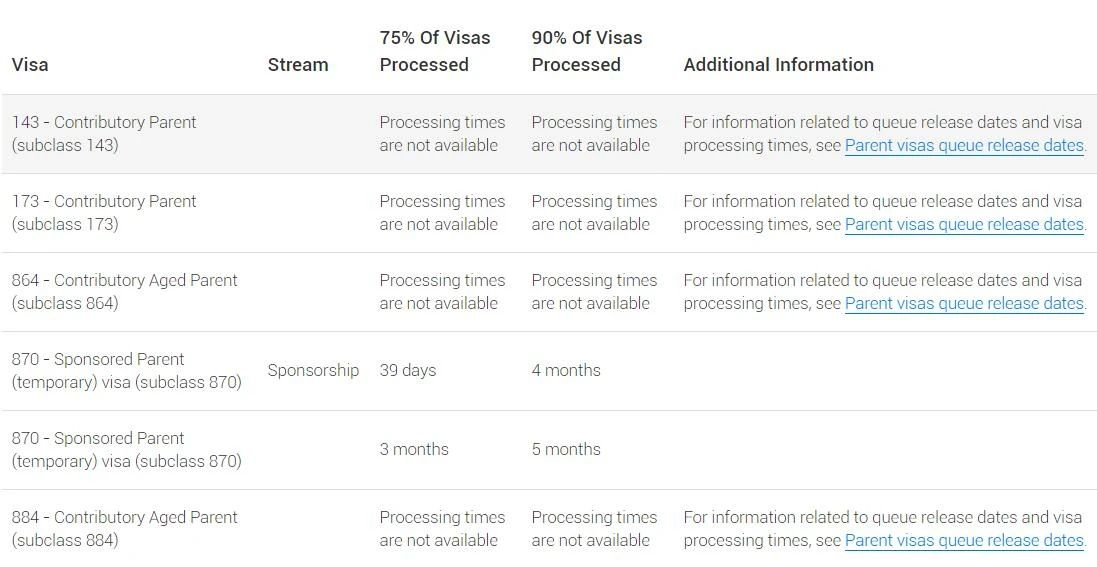1097x567 pixels.
Task: Click the Additional Information column header
Action: tap(778, 65)
